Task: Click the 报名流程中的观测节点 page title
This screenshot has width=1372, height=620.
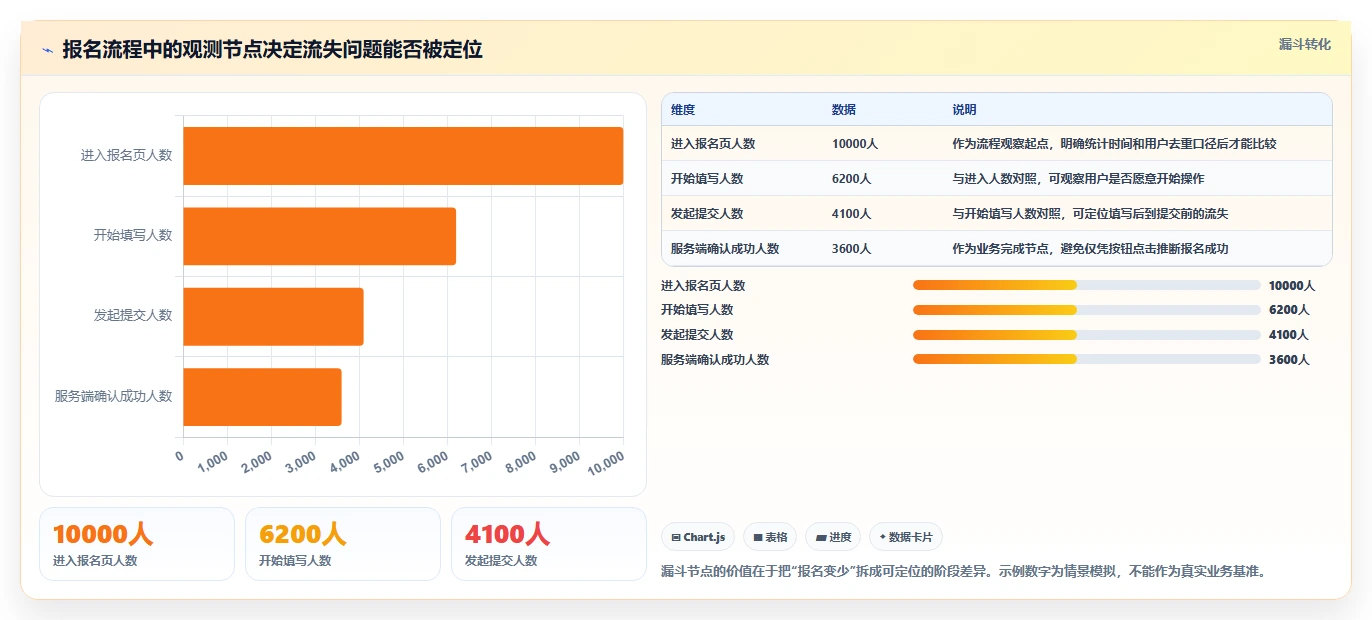Action: tap(273, 50)
